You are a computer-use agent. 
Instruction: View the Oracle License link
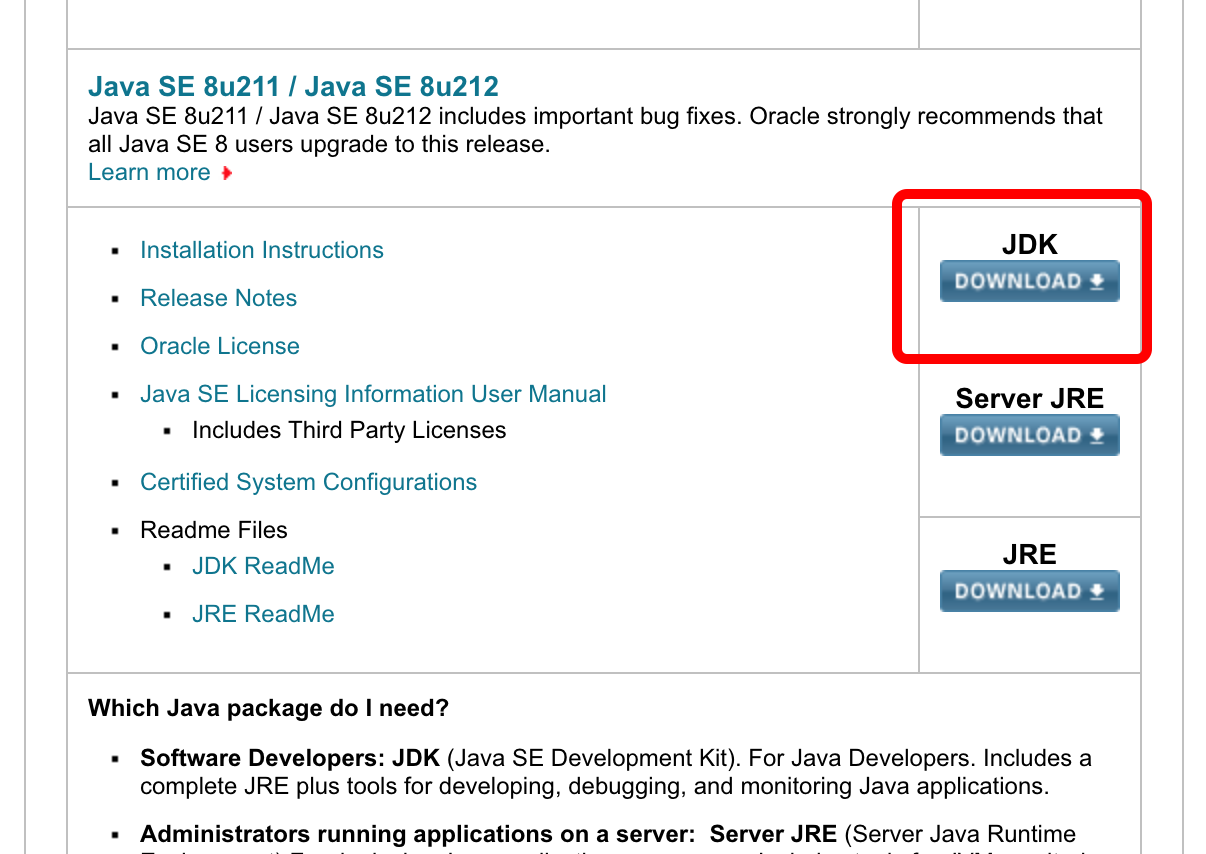tap(220, 346)
